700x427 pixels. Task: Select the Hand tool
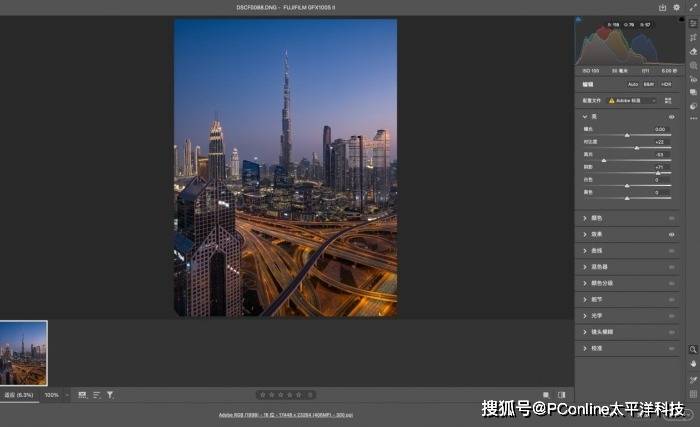click(693, 363)
